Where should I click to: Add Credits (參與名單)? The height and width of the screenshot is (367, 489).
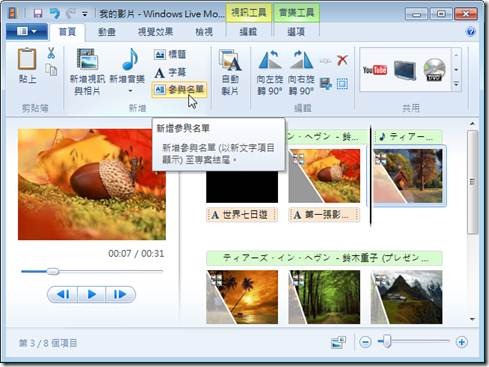click(179, 89)
